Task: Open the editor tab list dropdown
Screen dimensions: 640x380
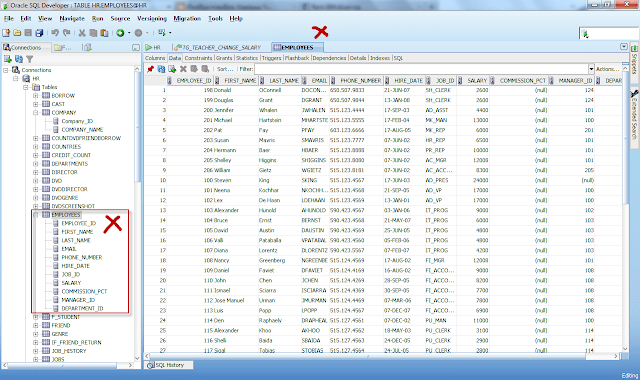Action: coord(624,47)
